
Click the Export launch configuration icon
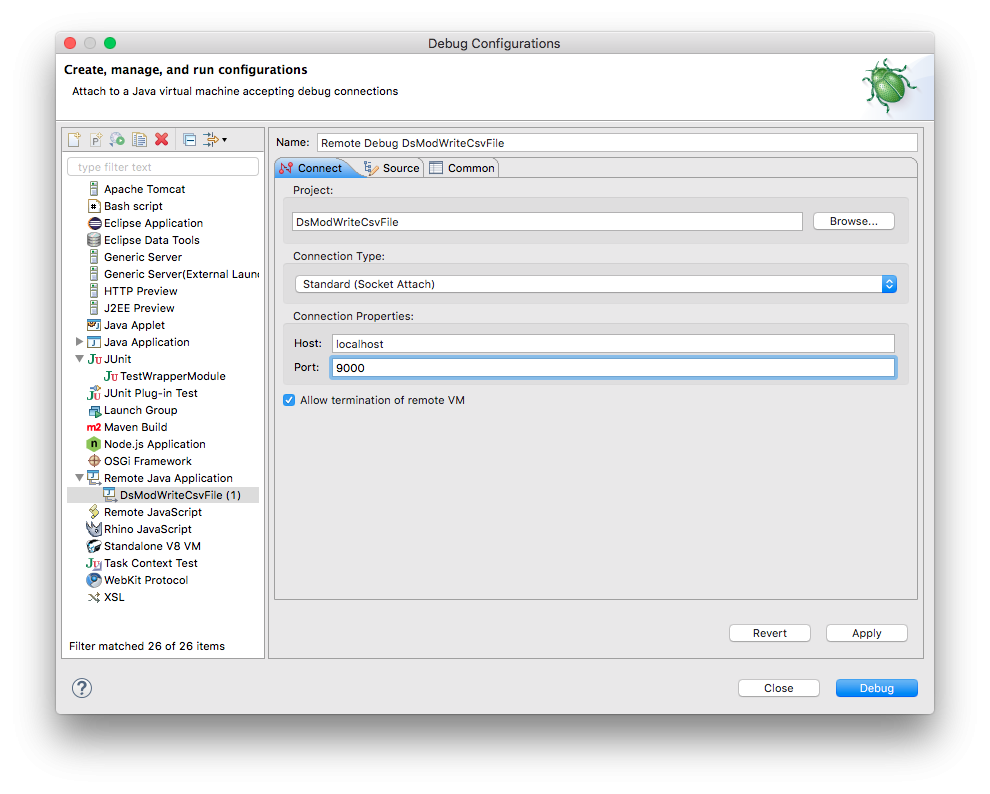point(118,140)
